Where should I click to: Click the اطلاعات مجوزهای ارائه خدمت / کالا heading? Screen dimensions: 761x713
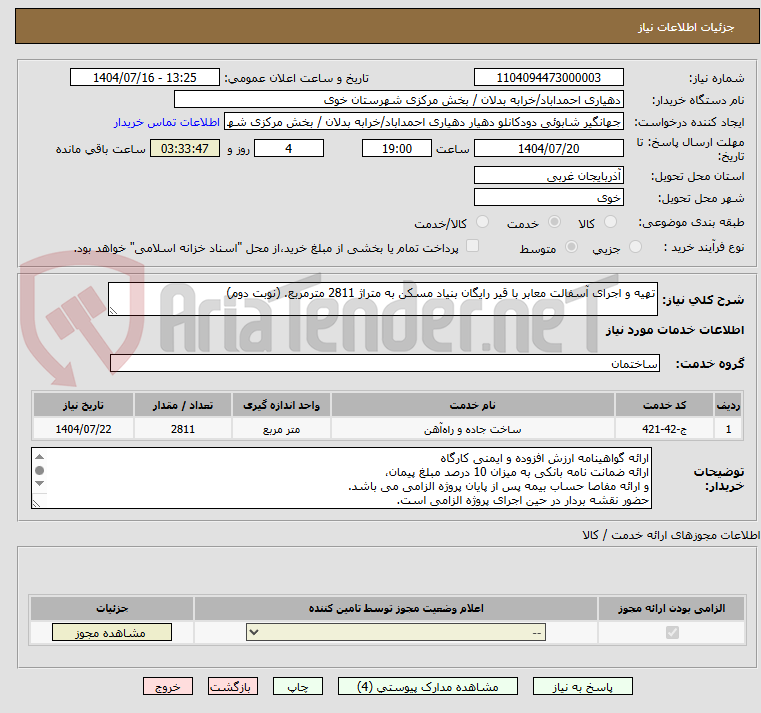coord(671,535)
